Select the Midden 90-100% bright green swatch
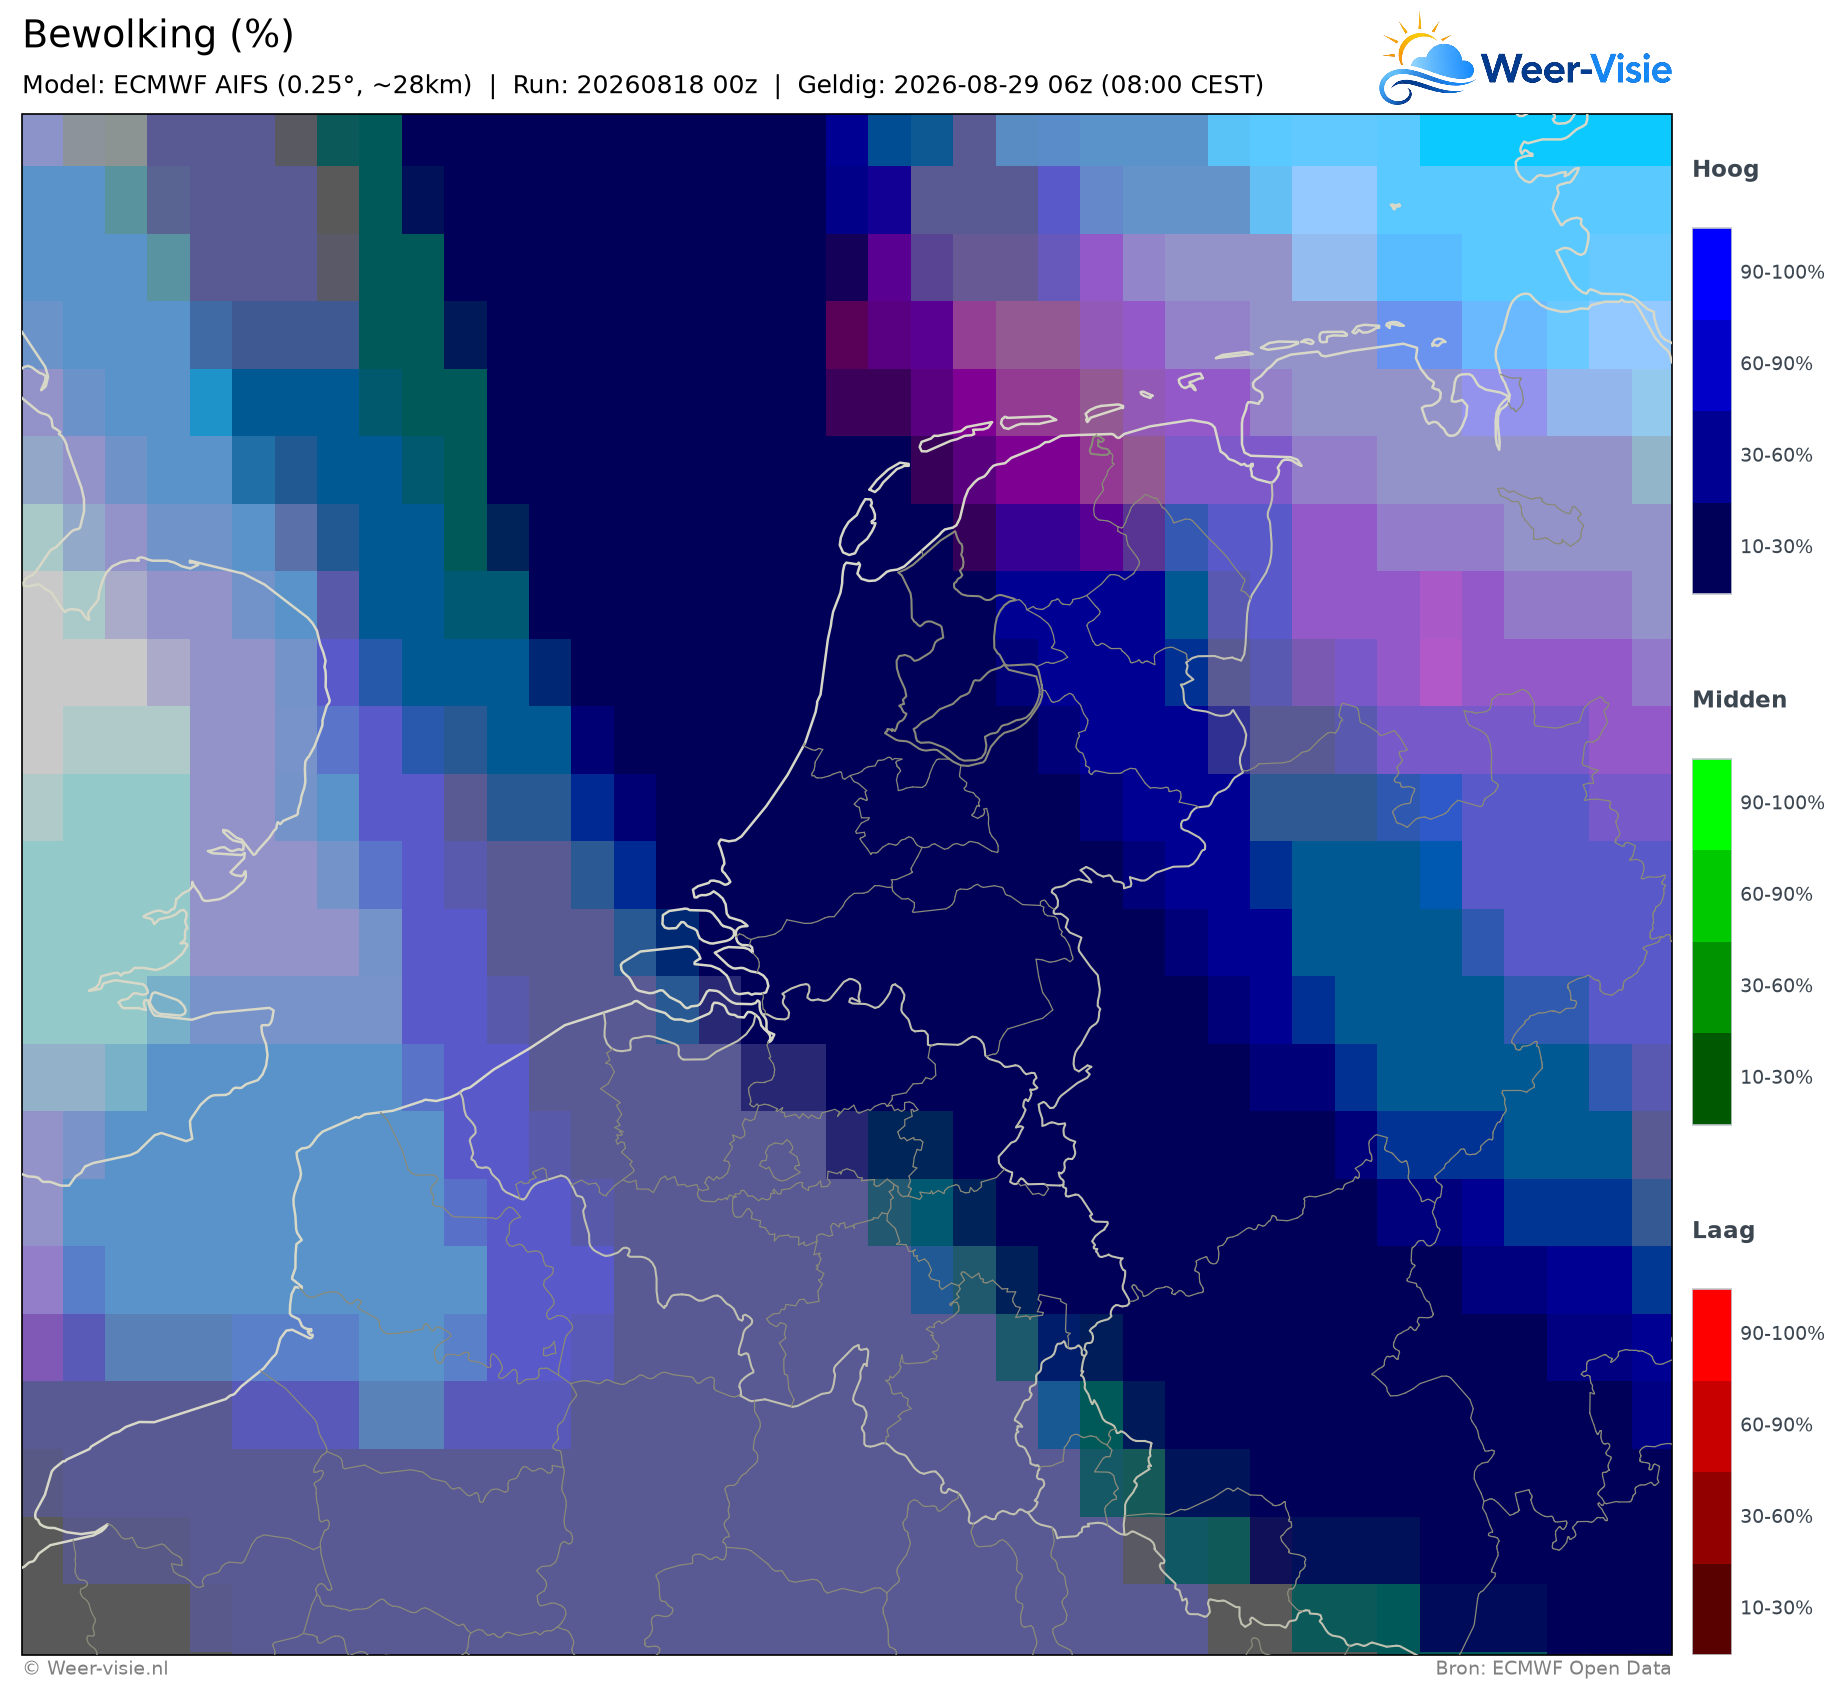The image size is (1824, 1681). [x=1711, y=805]
